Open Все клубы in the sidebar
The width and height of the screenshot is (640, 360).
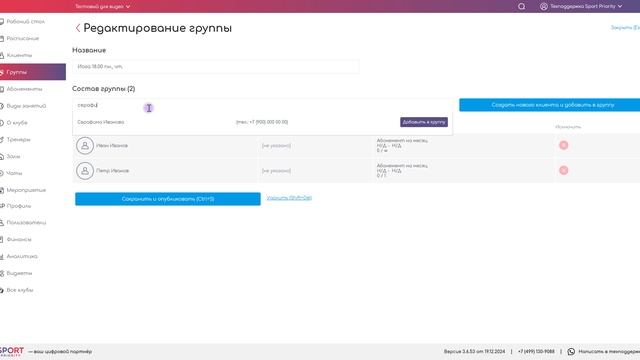pyautogui.click(x=20, y=290)
